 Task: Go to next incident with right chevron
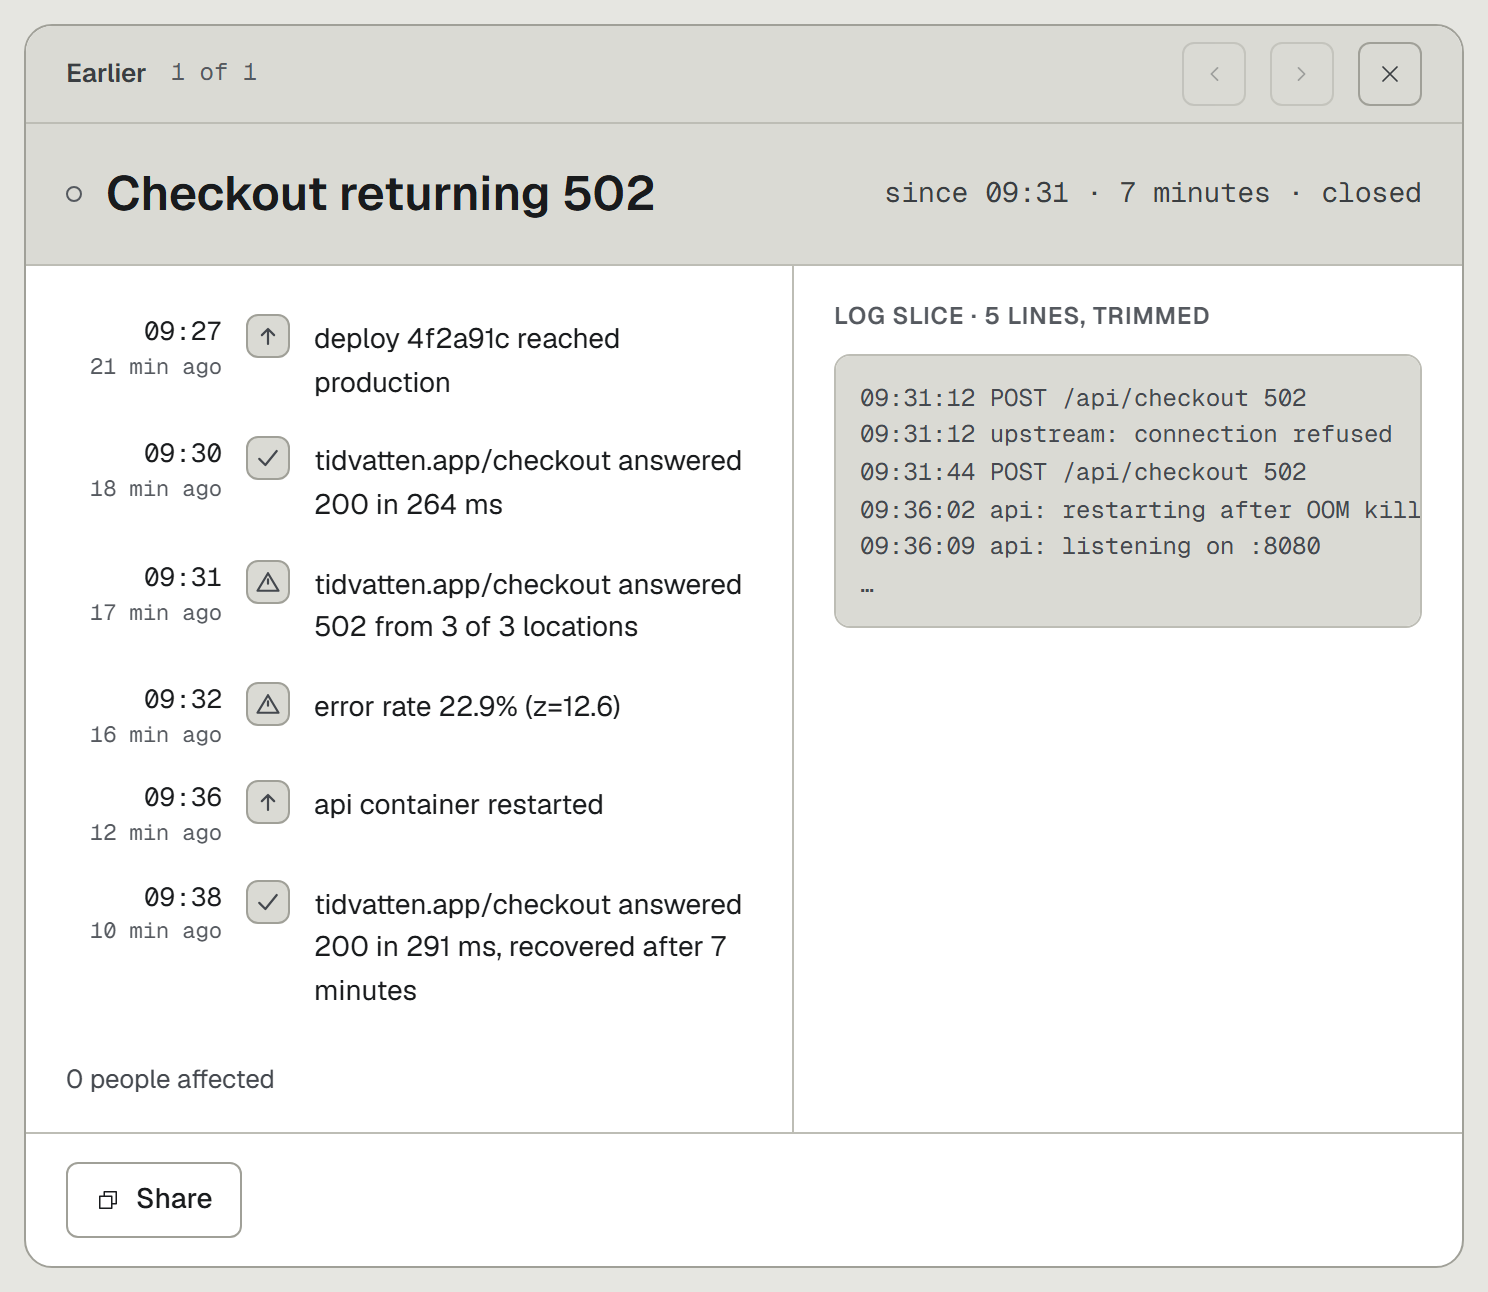(x=1302, y=74)
